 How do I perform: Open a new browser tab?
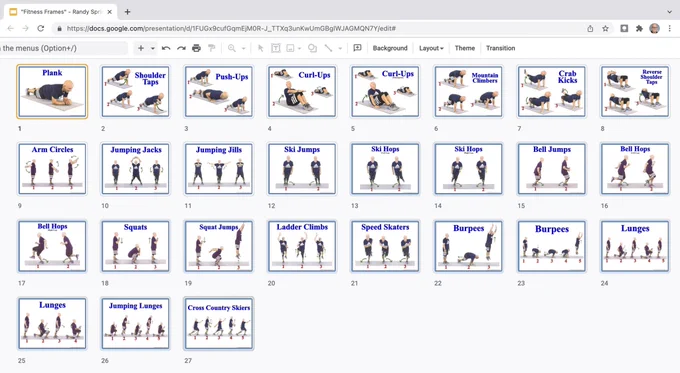pyautogui.click(x=128, y=12)
